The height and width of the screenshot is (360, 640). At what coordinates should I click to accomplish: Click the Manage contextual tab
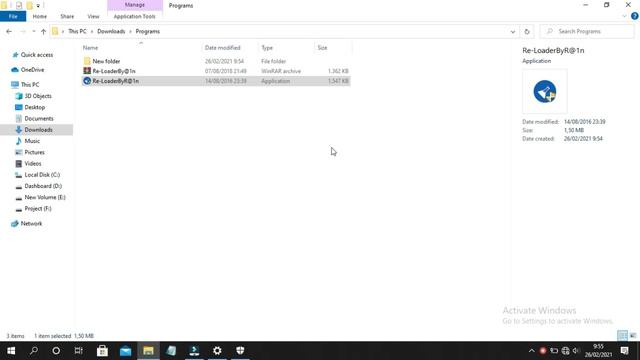click(135, 5)
